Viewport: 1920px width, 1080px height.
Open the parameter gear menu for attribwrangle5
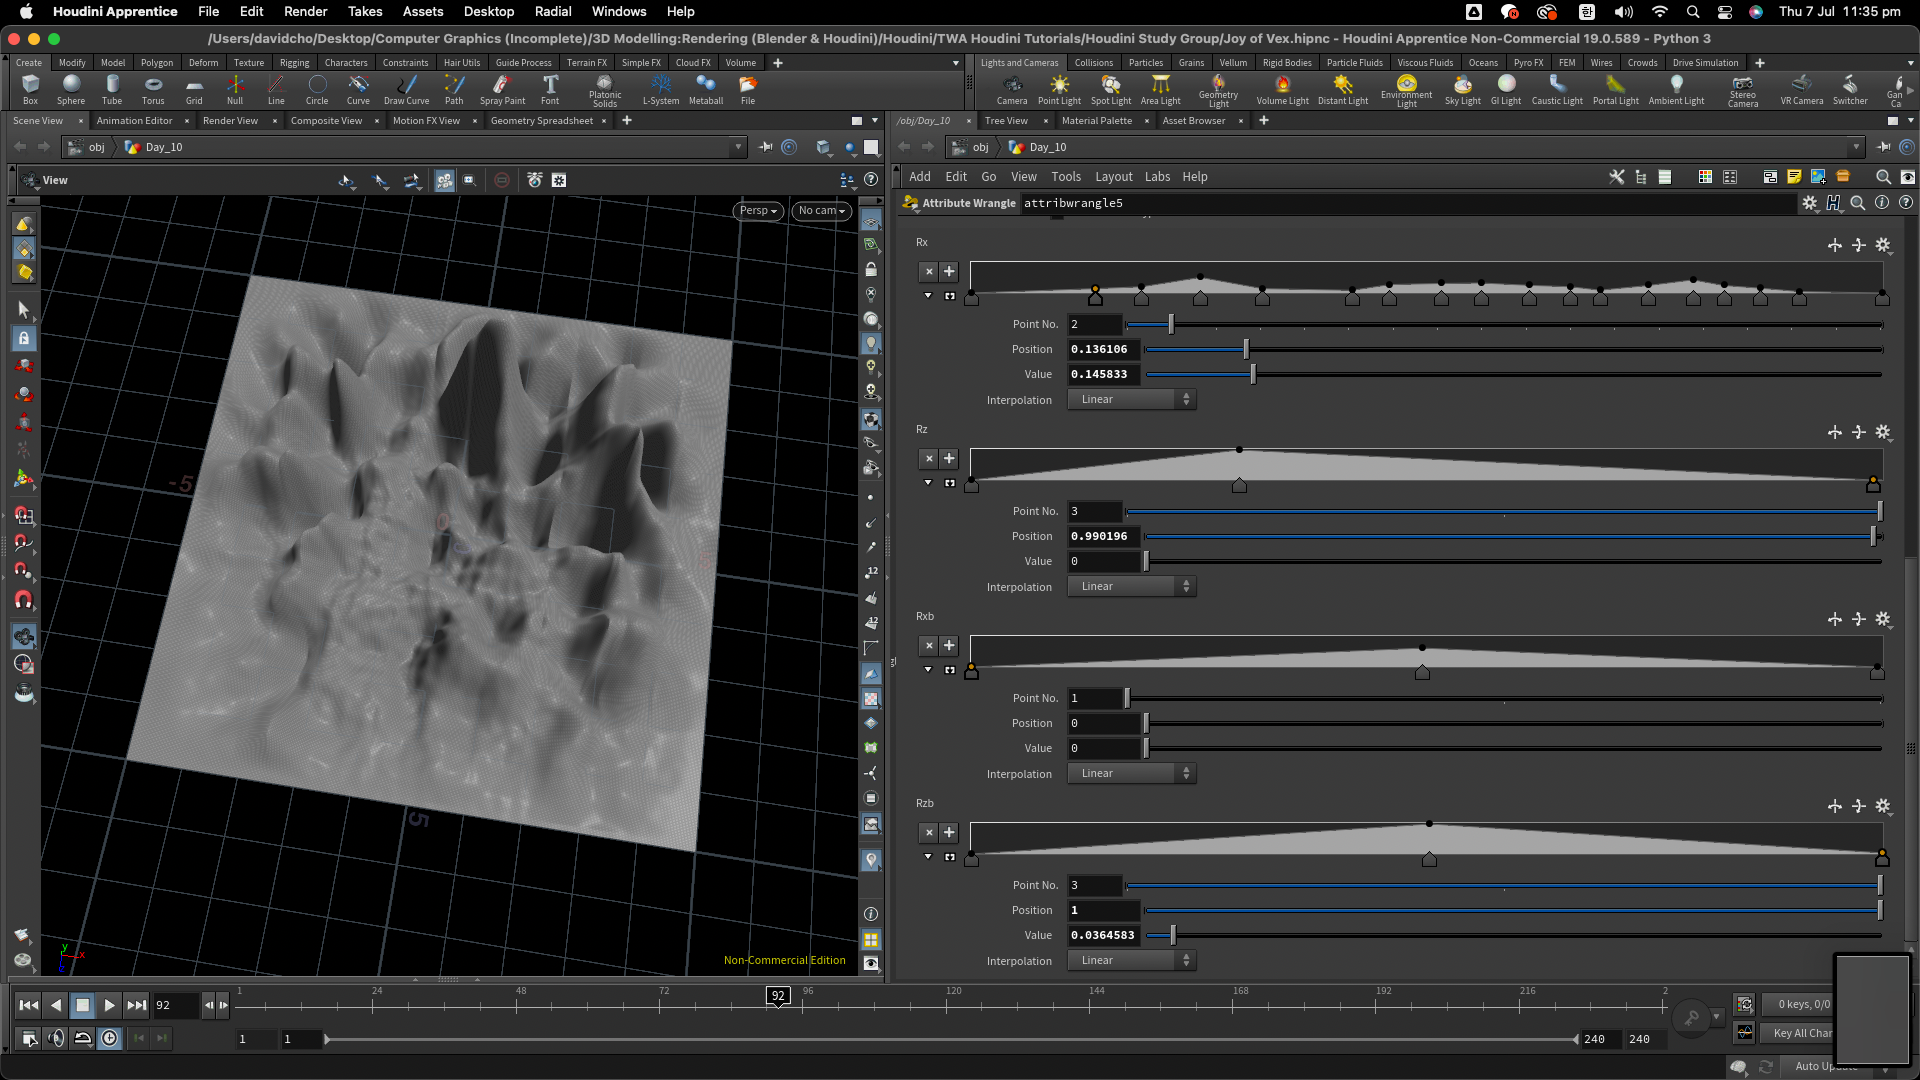point(1810,203)
